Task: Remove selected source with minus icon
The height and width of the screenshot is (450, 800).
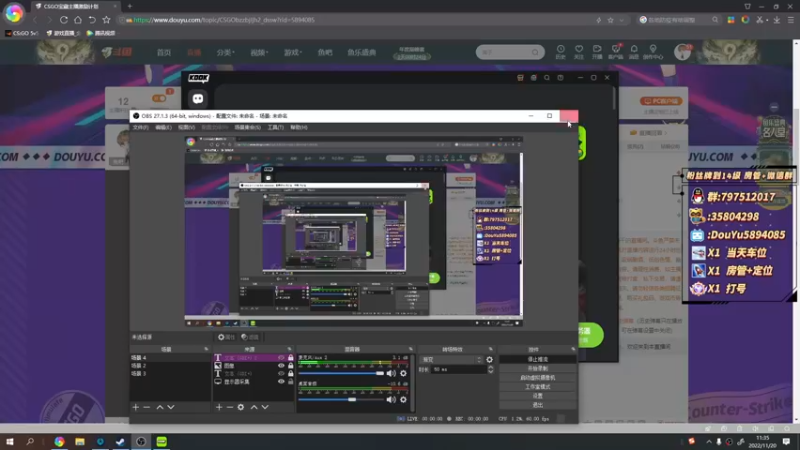Action: [x=230, y=407]
